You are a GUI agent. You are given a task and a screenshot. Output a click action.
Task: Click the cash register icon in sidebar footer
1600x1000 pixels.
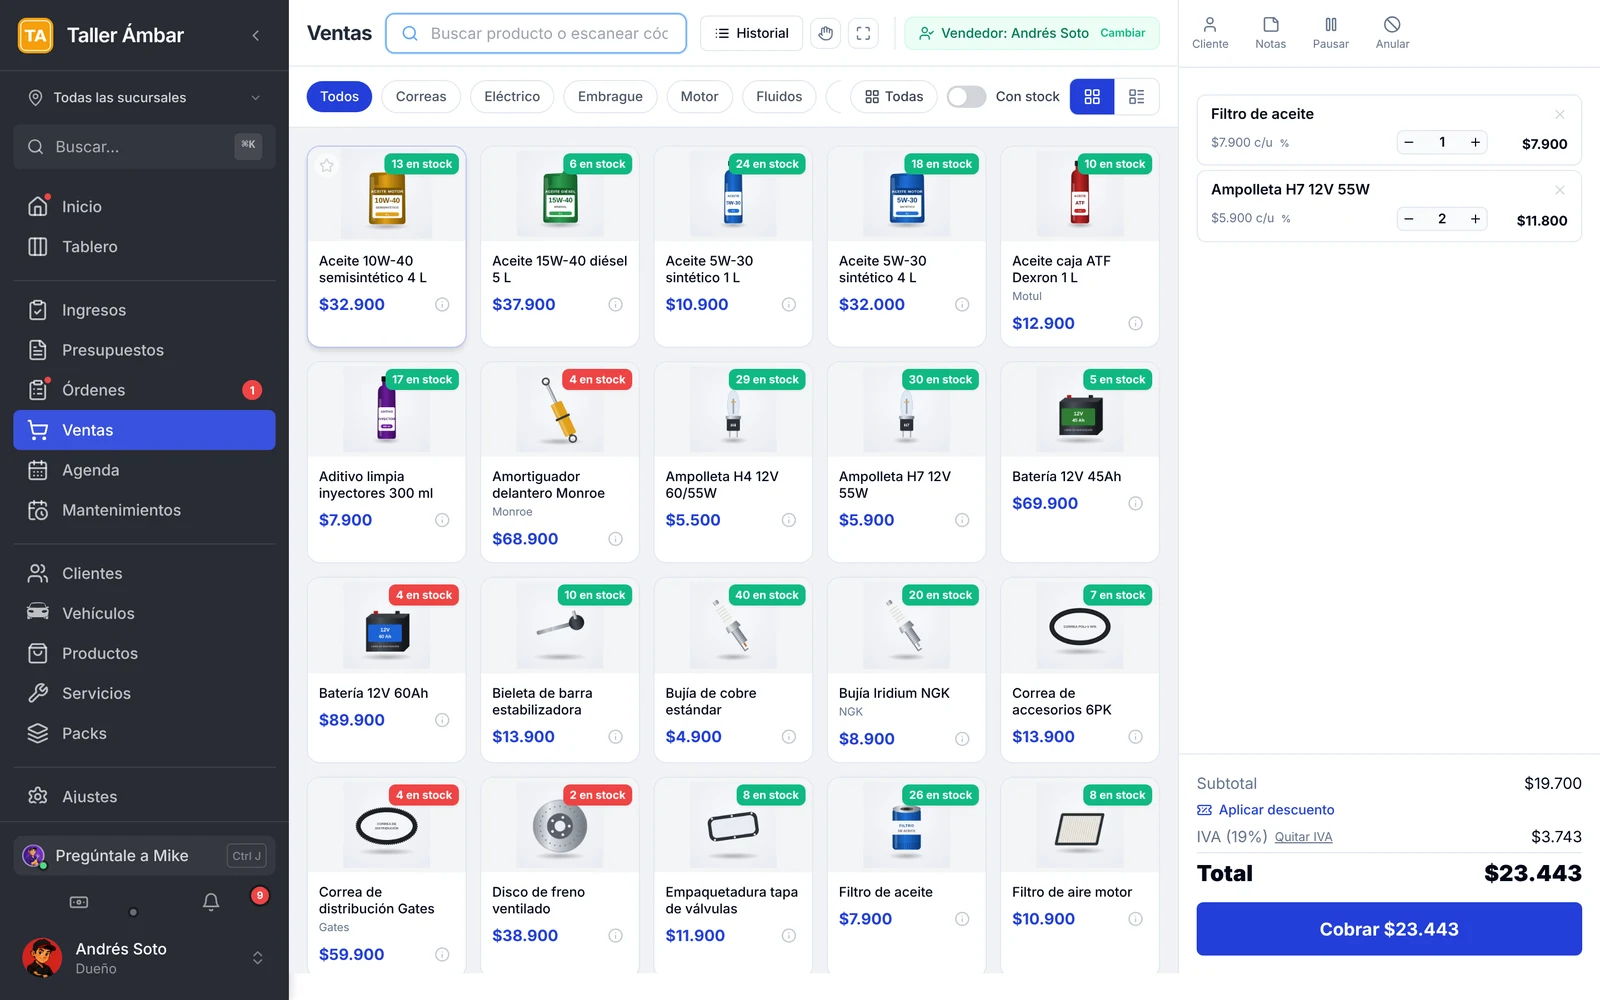[79, 902]
